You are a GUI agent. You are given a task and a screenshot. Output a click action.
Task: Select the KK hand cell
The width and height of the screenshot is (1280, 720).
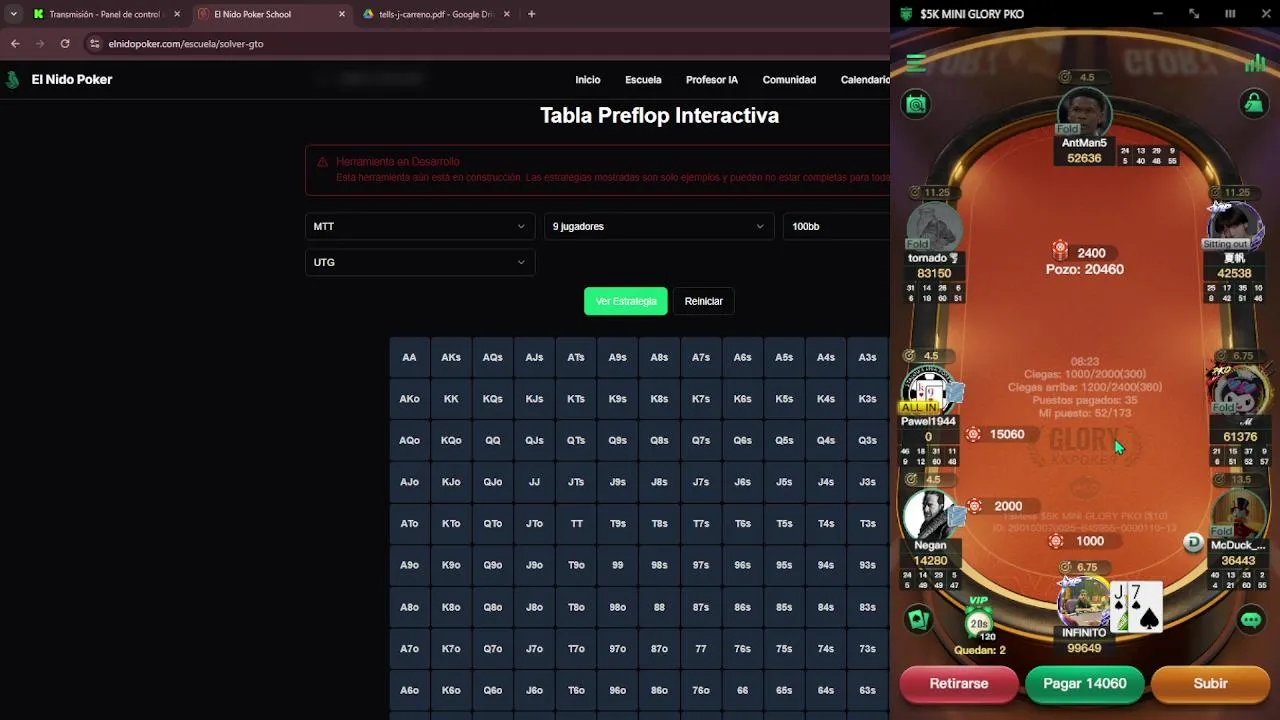click(x=451, y=399)
